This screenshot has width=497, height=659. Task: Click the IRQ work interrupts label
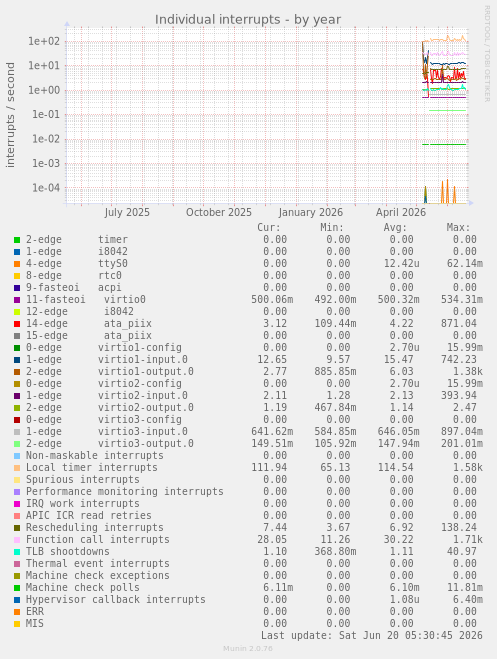[83, 503]
